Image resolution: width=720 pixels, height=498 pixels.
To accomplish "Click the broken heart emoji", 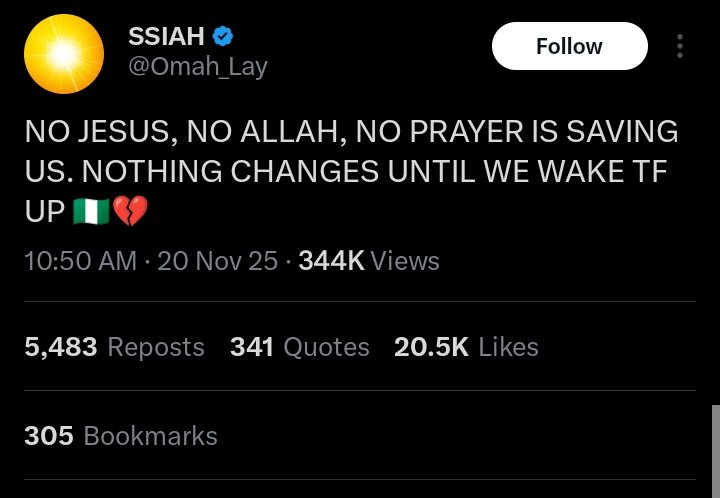I will 129,211.
